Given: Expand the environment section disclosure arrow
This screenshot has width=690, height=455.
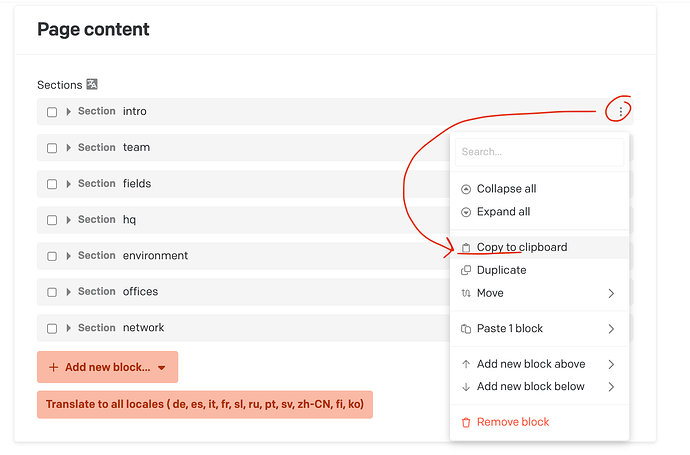Looking at the screenshot, I should tap(69, 256).
